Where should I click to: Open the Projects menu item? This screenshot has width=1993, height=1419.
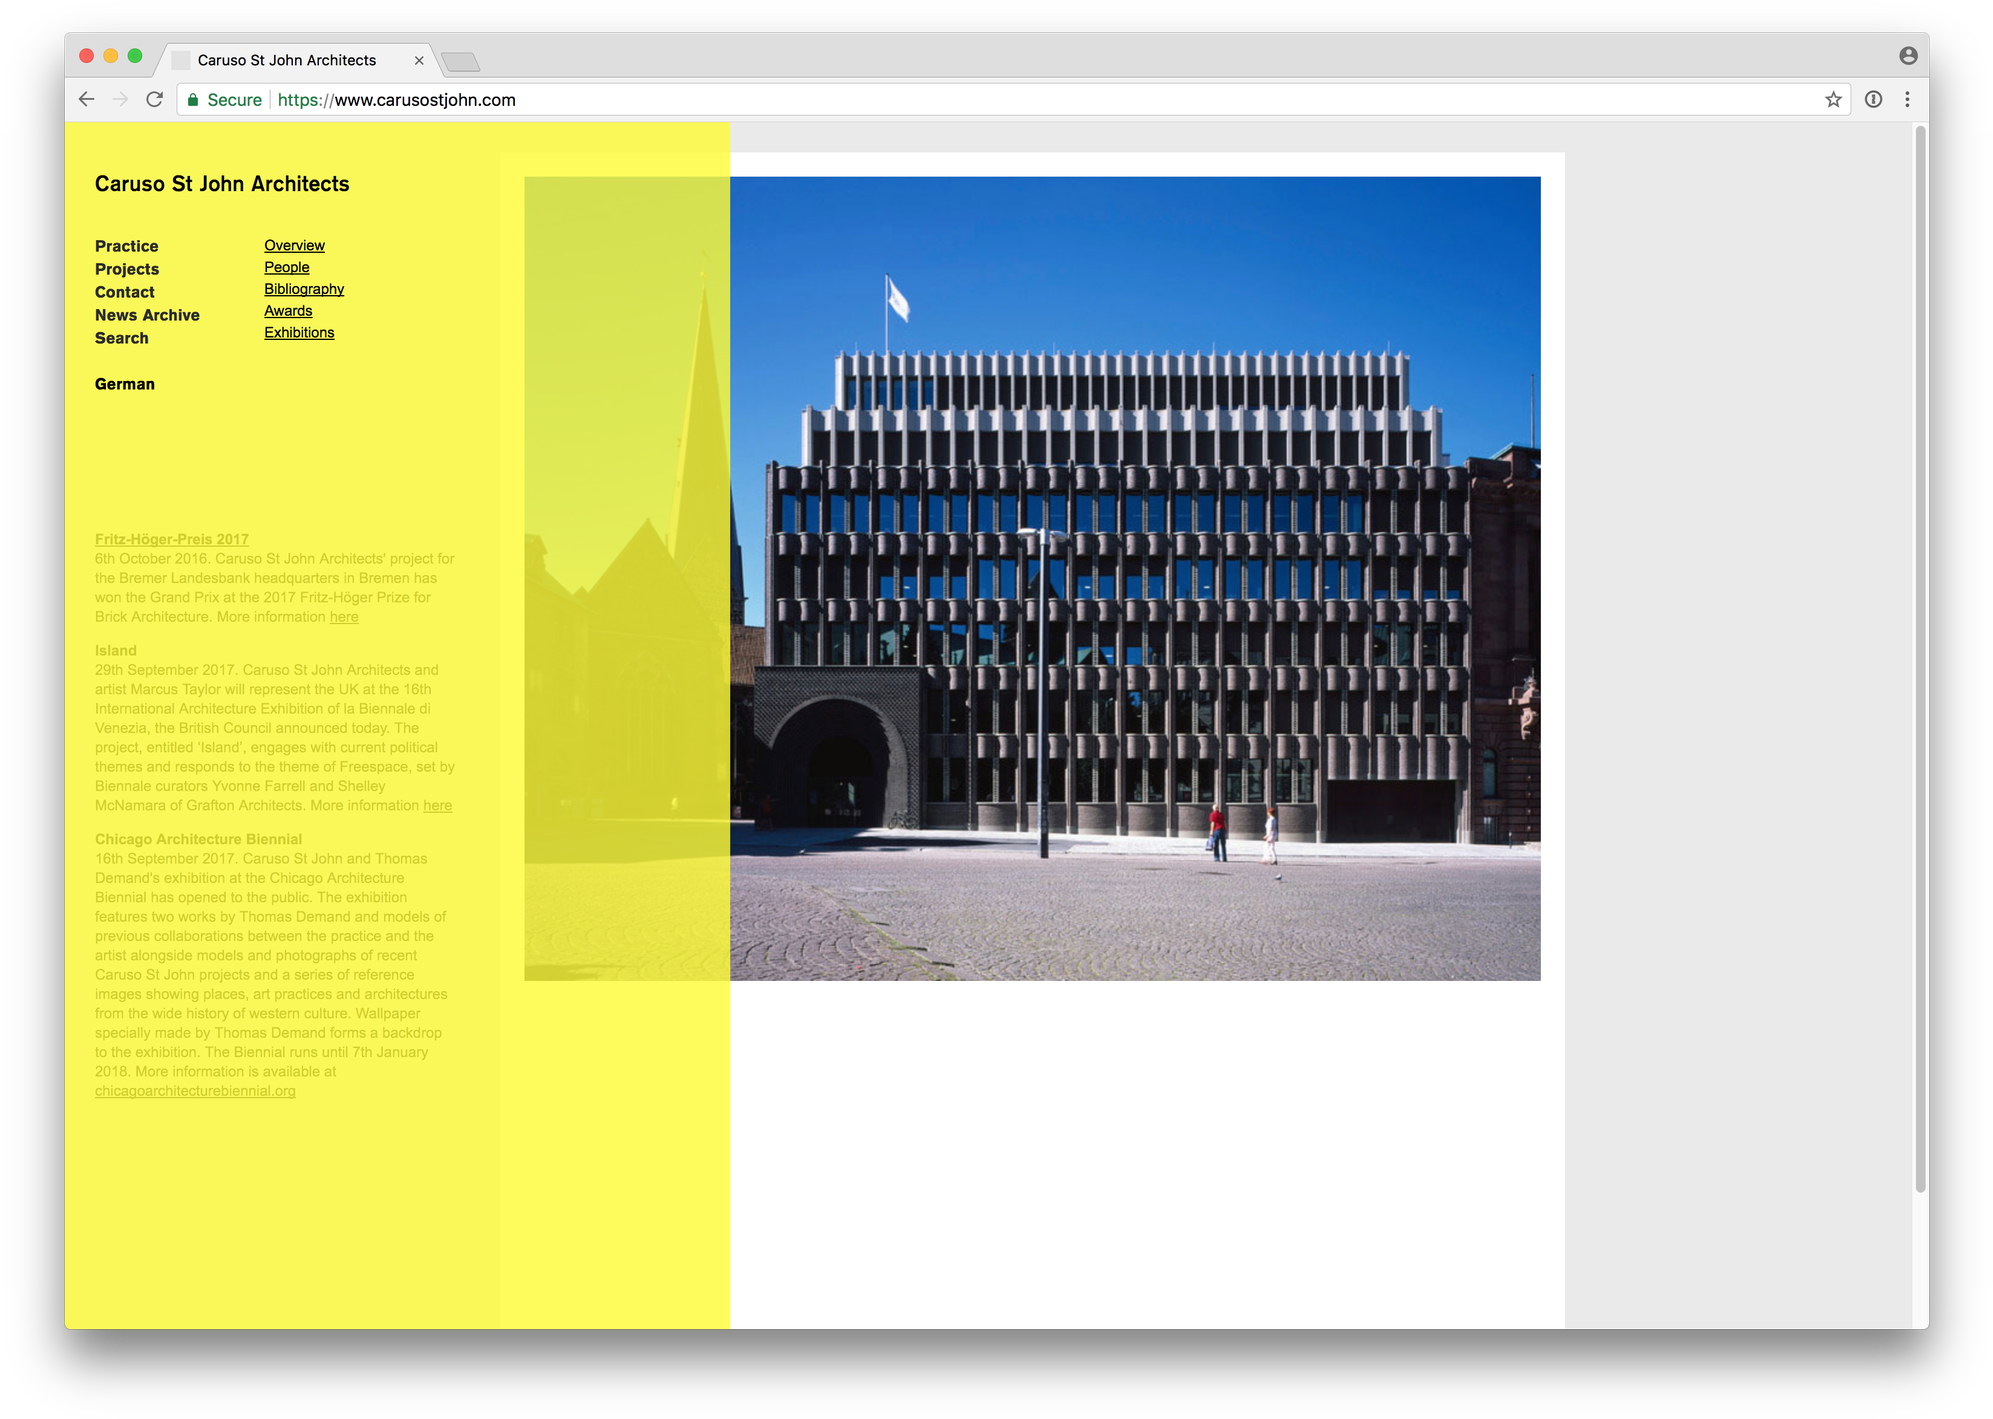(127, 269)
